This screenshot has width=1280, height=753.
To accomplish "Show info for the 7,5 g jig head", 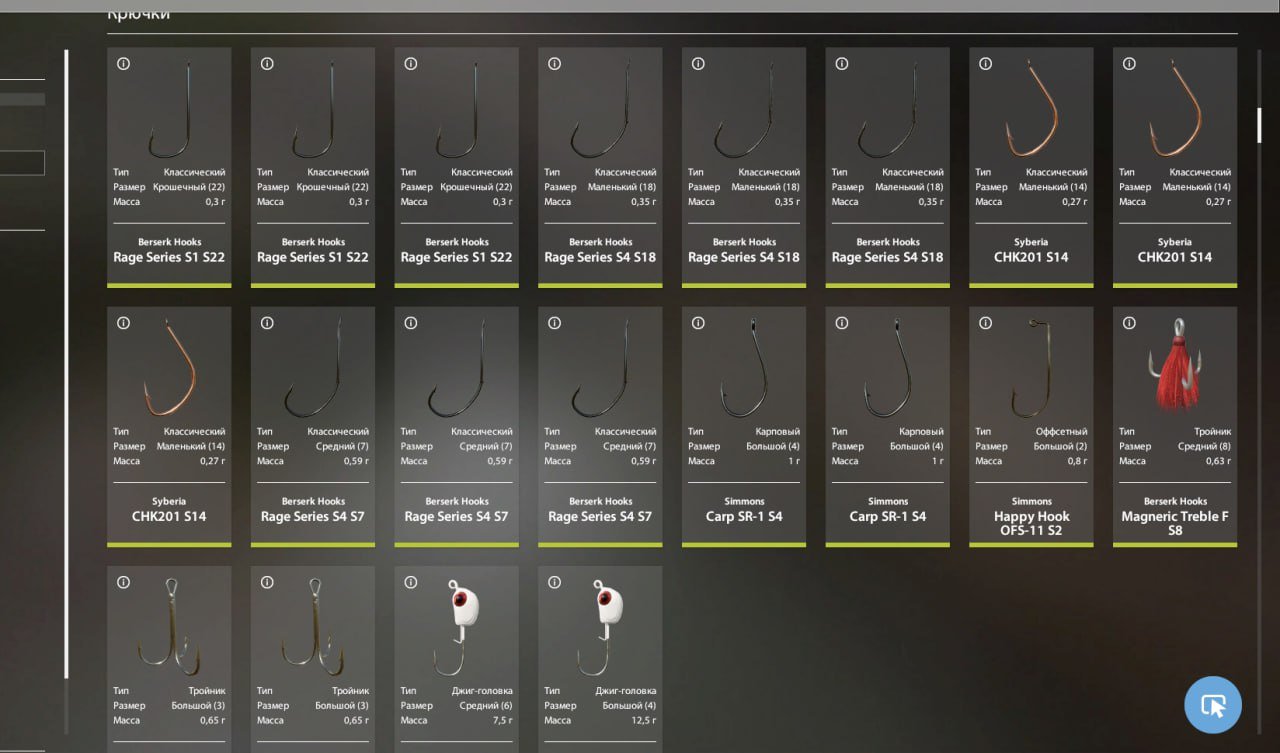I will (410, 583).
